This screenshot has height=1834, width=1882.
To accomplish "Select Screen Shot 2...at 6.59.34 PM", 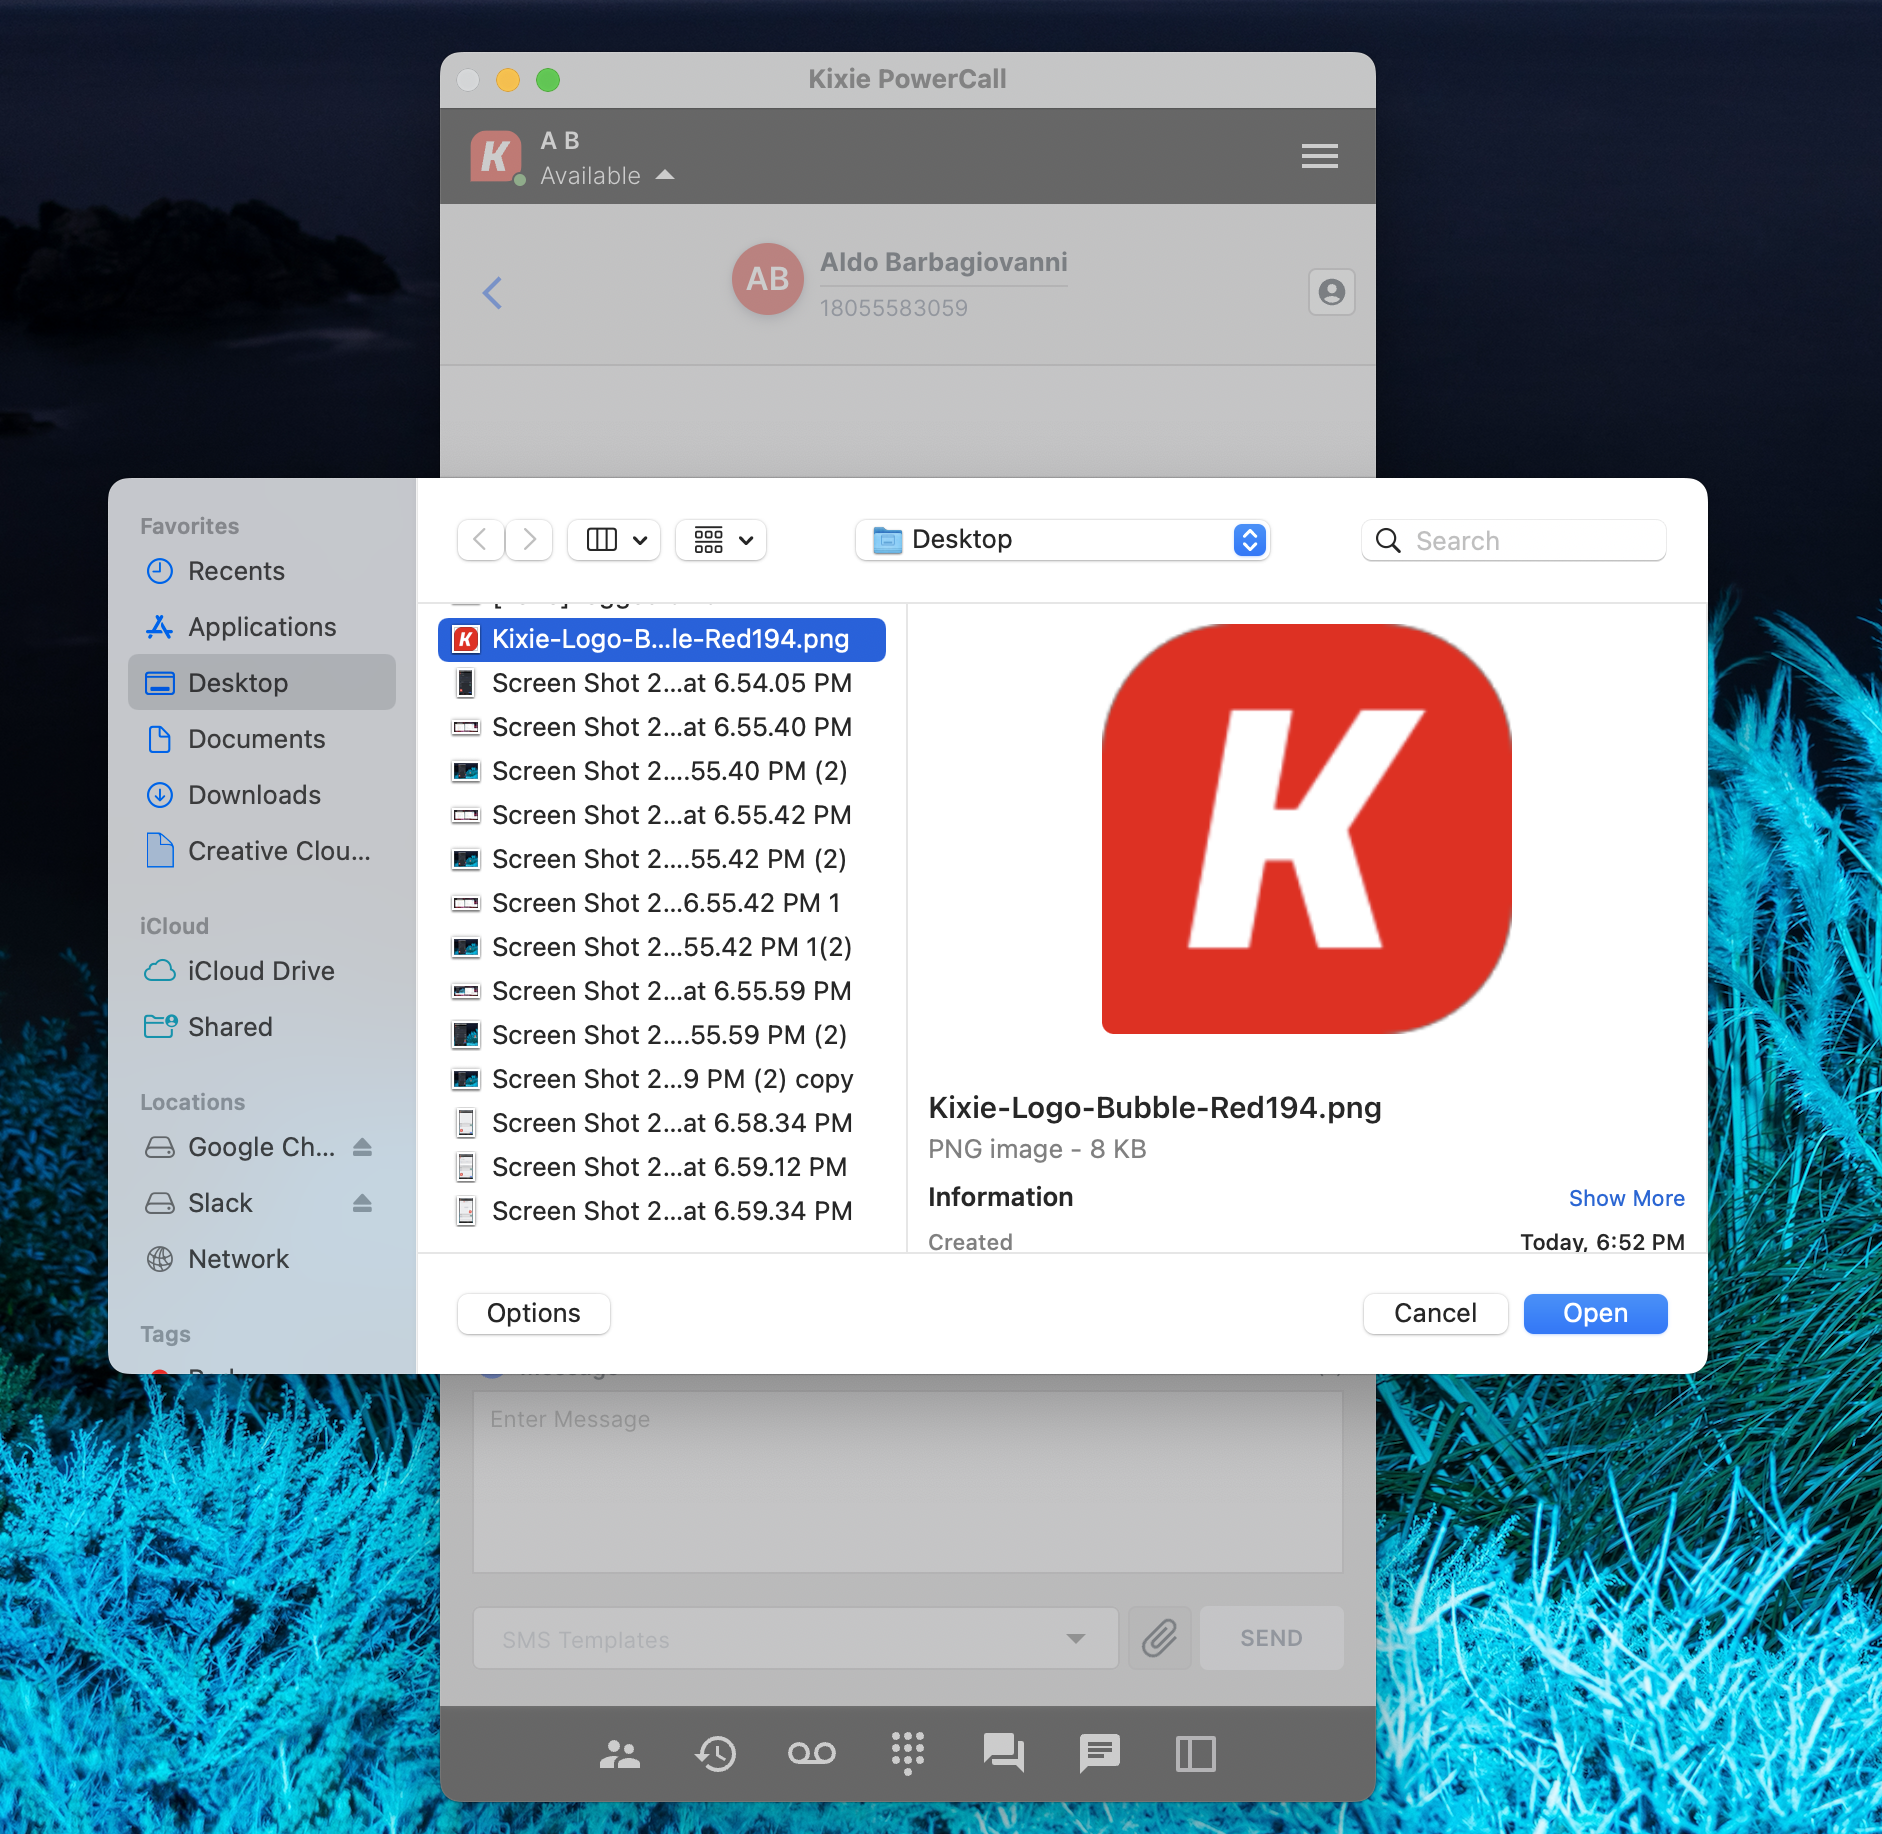I will [x=662, y=1211].
